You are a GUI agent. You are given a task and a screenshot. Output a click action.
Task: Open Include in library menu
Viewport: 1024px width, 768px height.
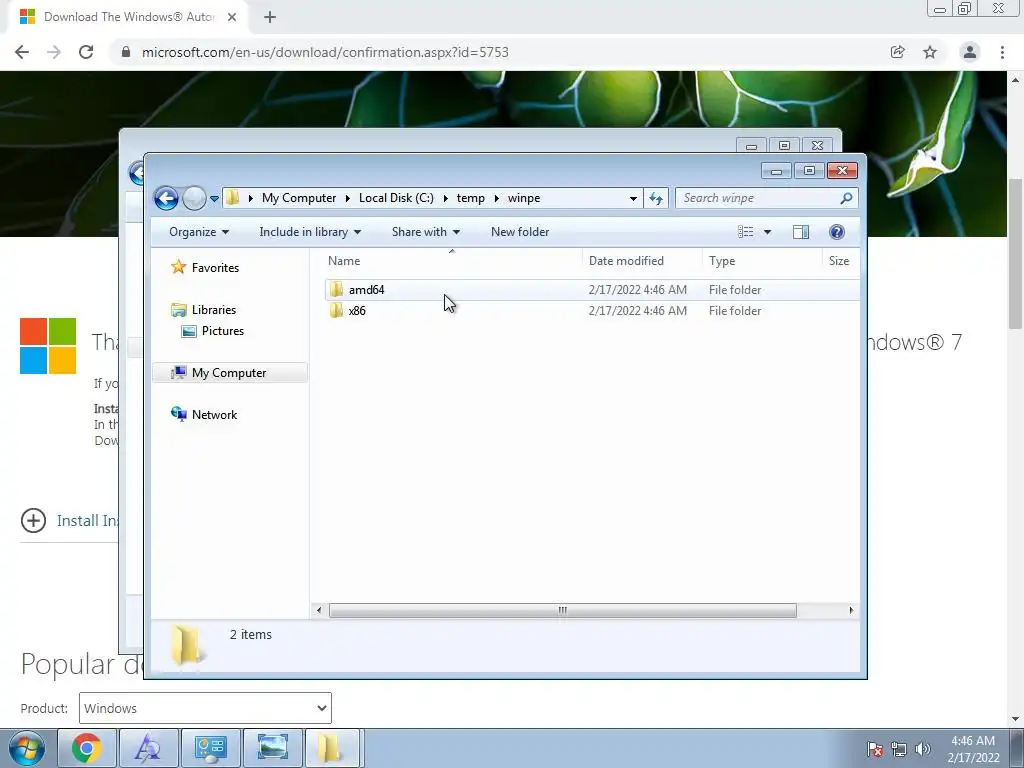310,232
